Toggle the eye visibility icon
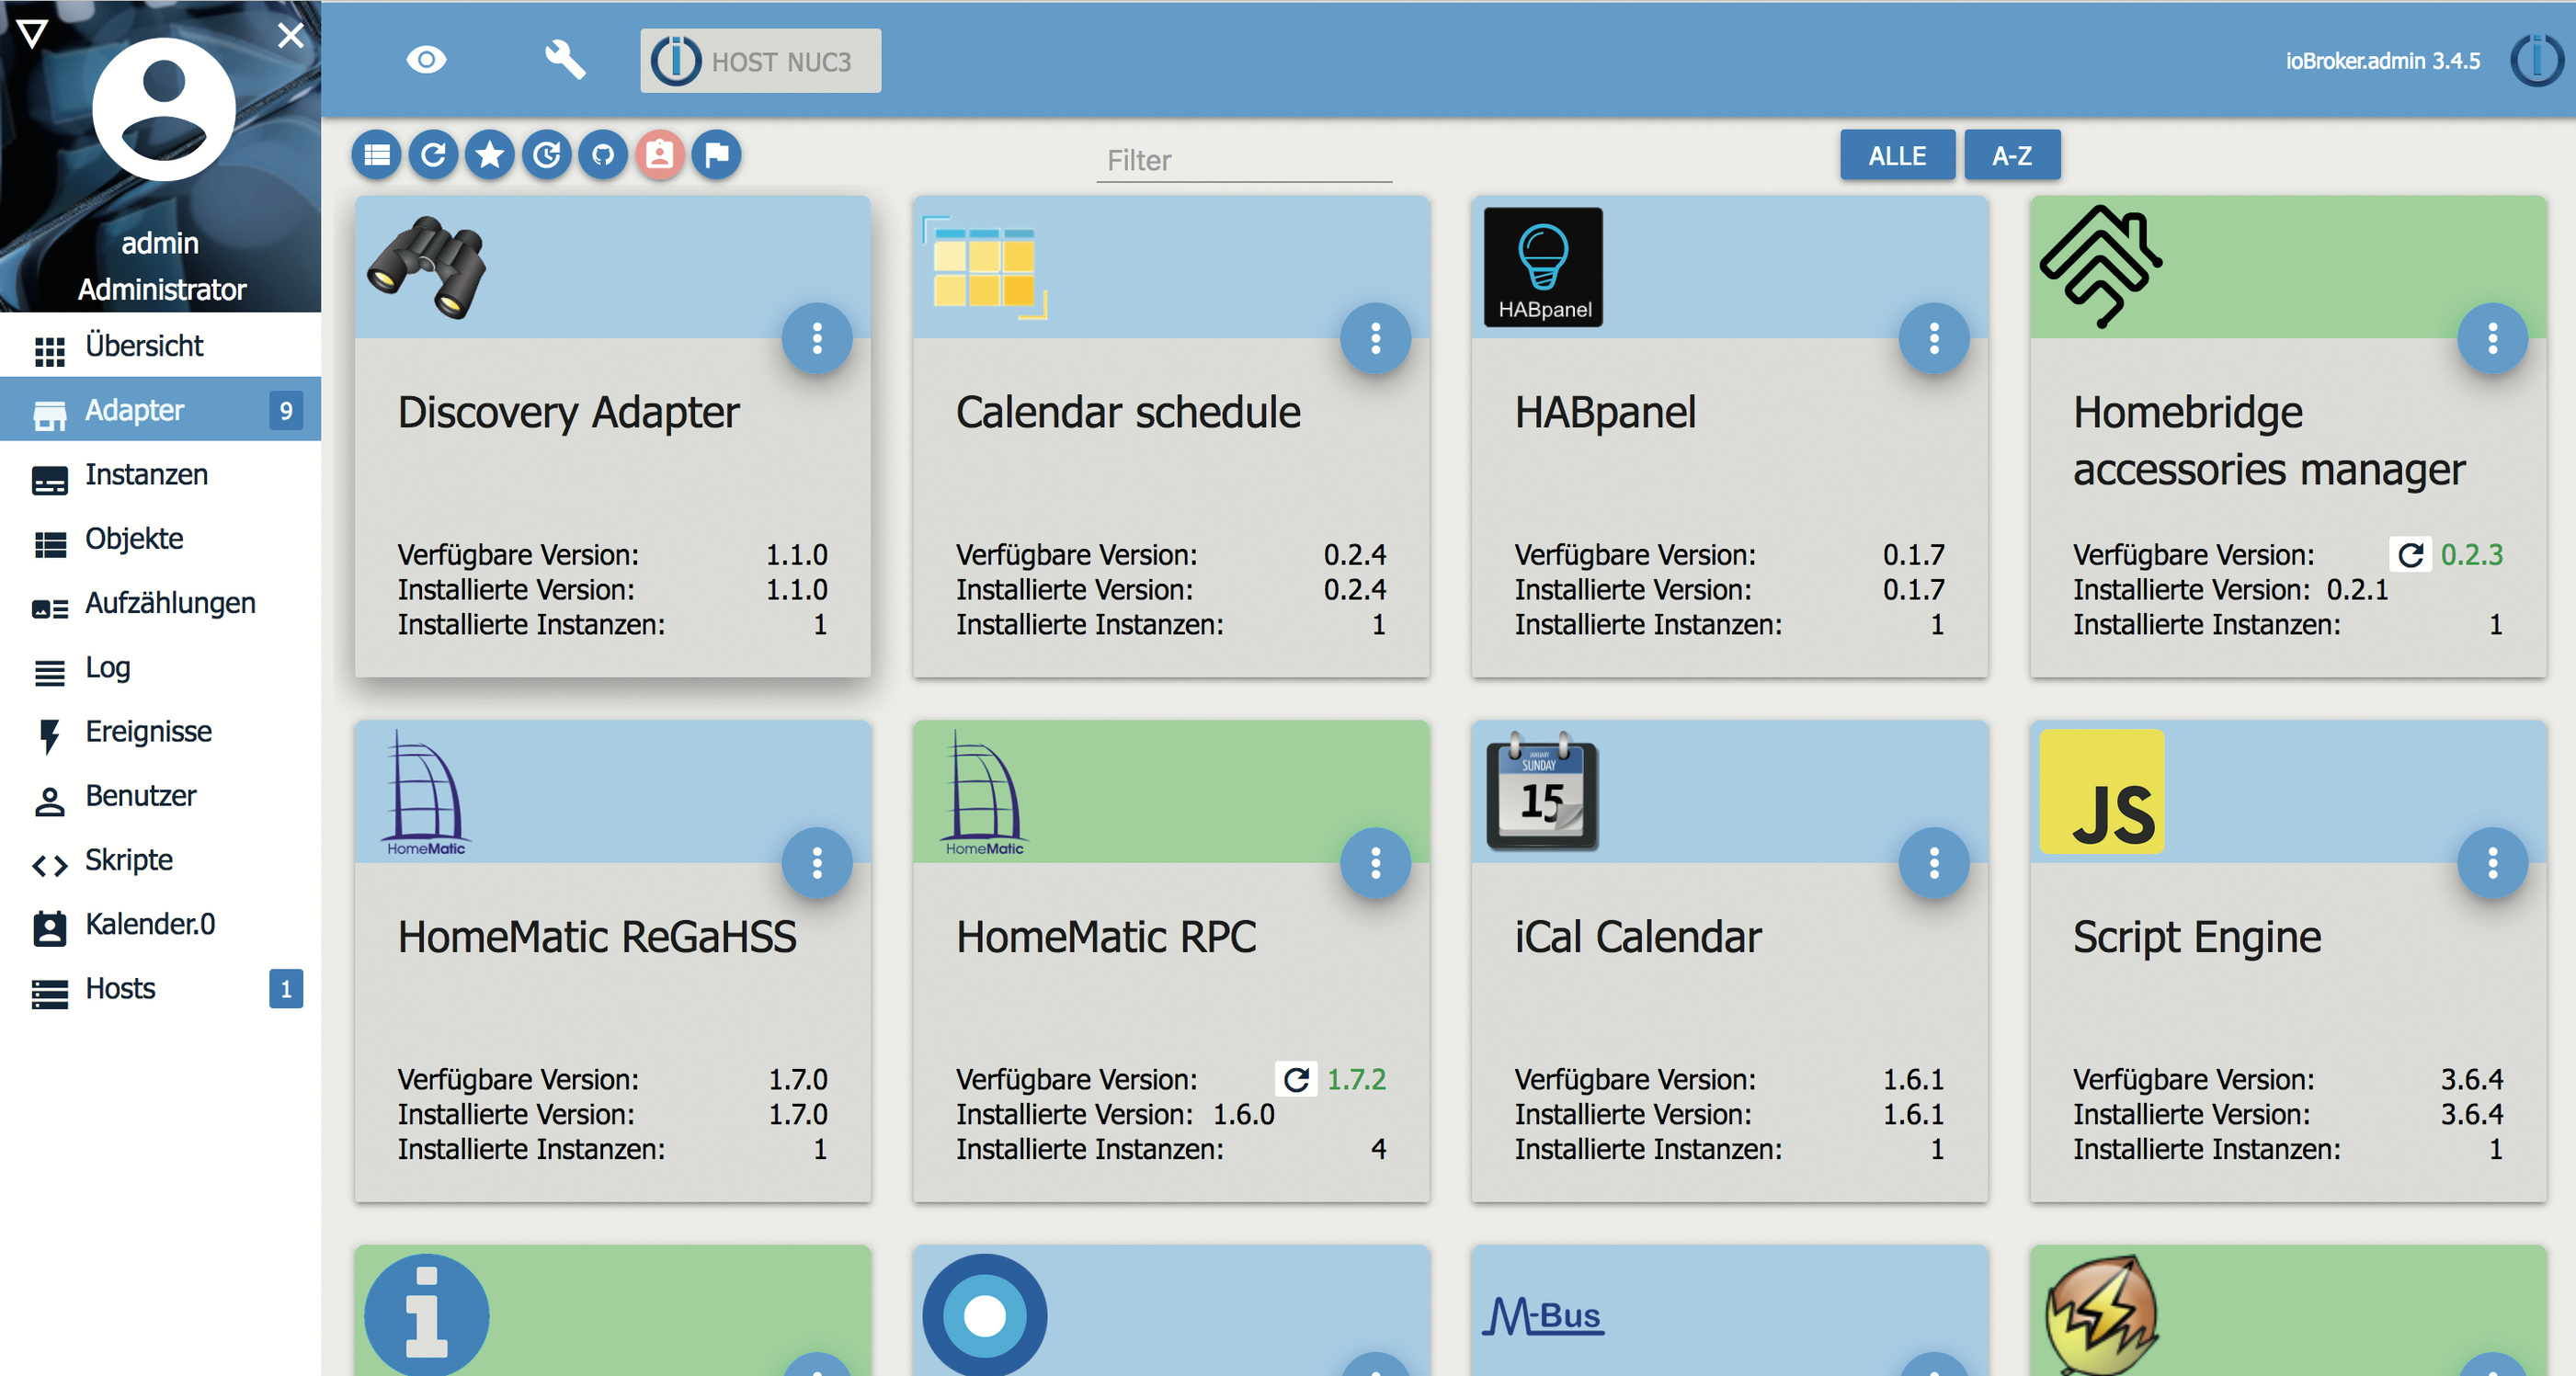 (x=426, y=60)
